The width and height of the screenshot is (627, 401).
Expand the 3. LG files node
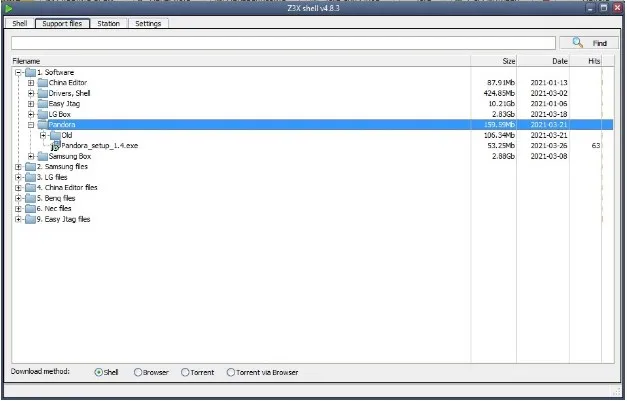(18, 177)
